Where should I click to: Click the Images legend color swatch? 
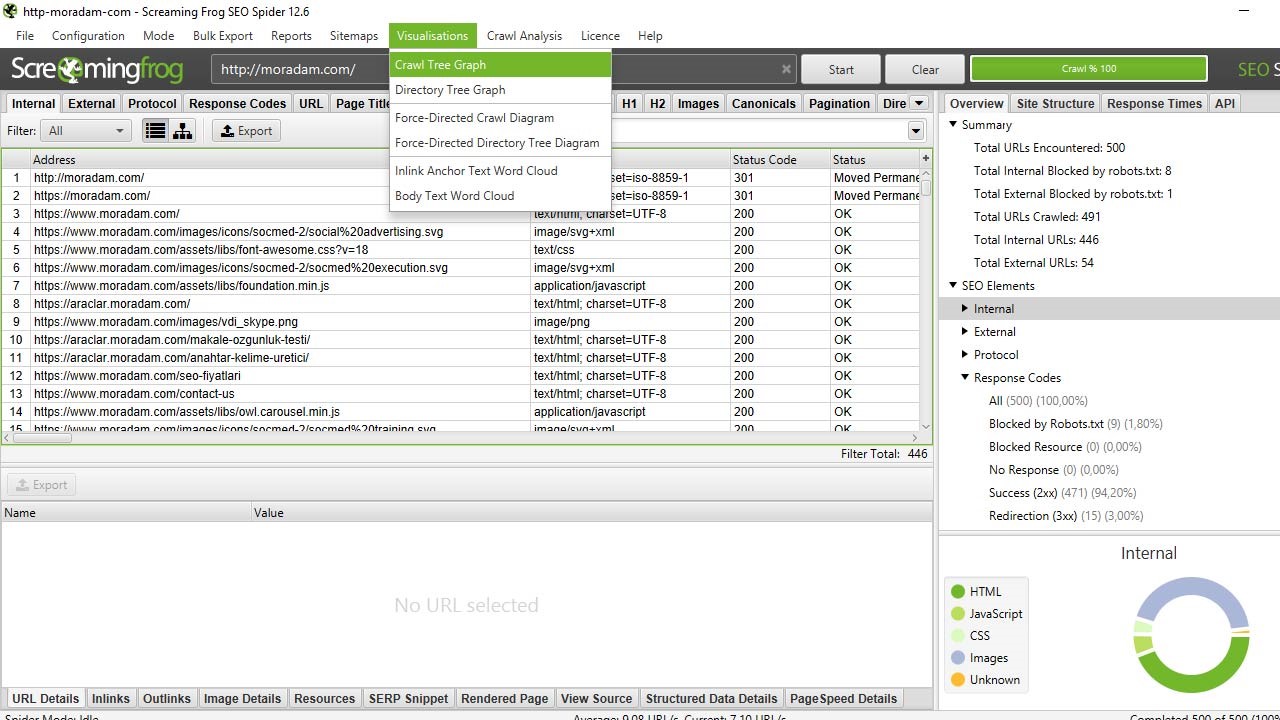pos(958,658)
